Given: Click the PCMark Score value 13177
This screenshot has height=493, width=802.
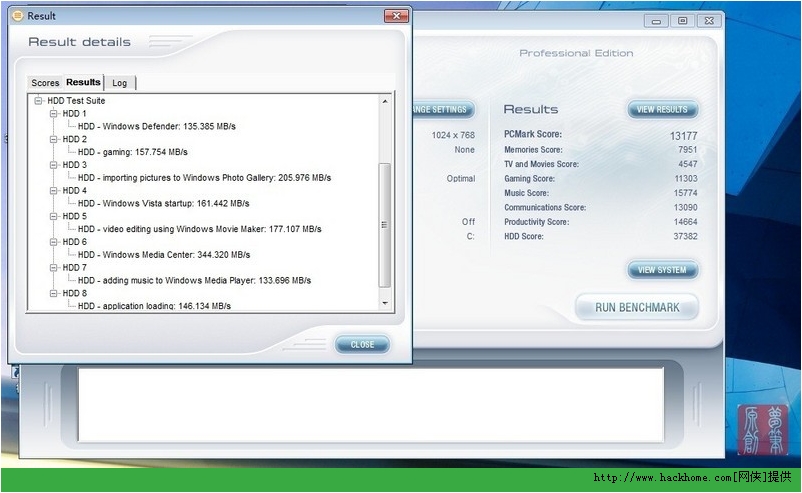Looking at the screenshot, I should [683, 136].
